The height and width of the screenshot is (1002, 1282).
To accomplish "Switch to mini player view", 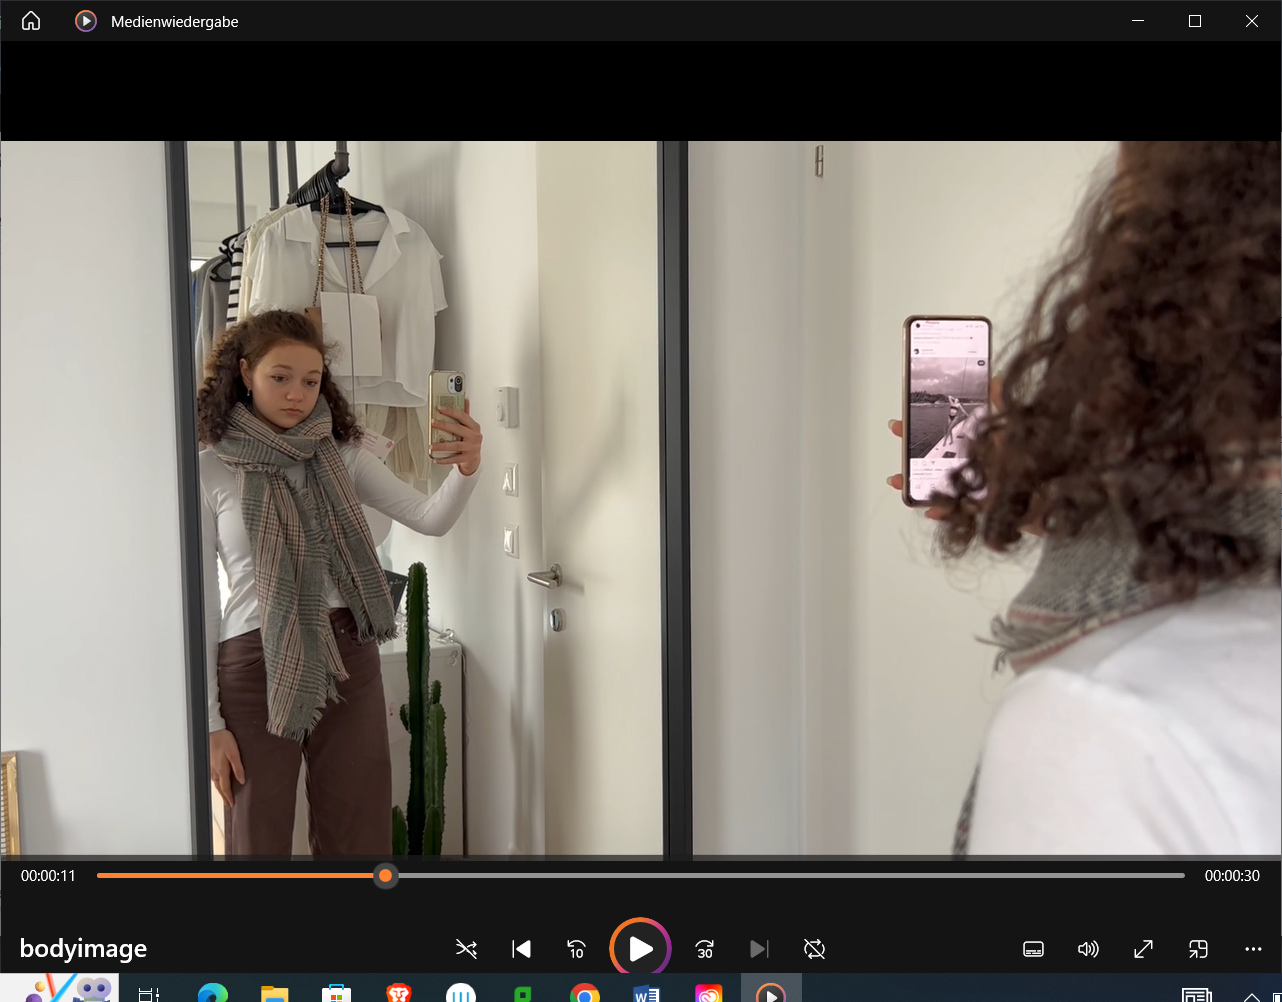I will 1198,949.
